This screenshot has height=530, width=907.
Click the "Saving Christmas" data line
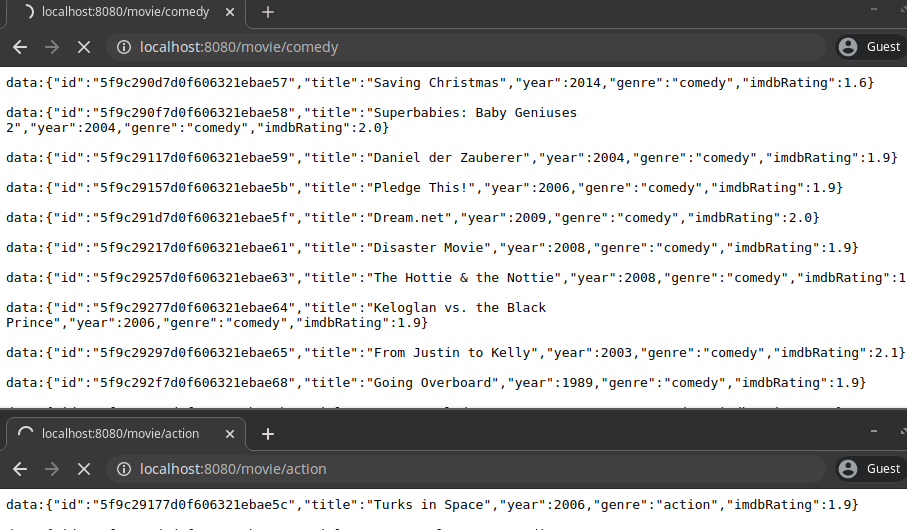440,83
